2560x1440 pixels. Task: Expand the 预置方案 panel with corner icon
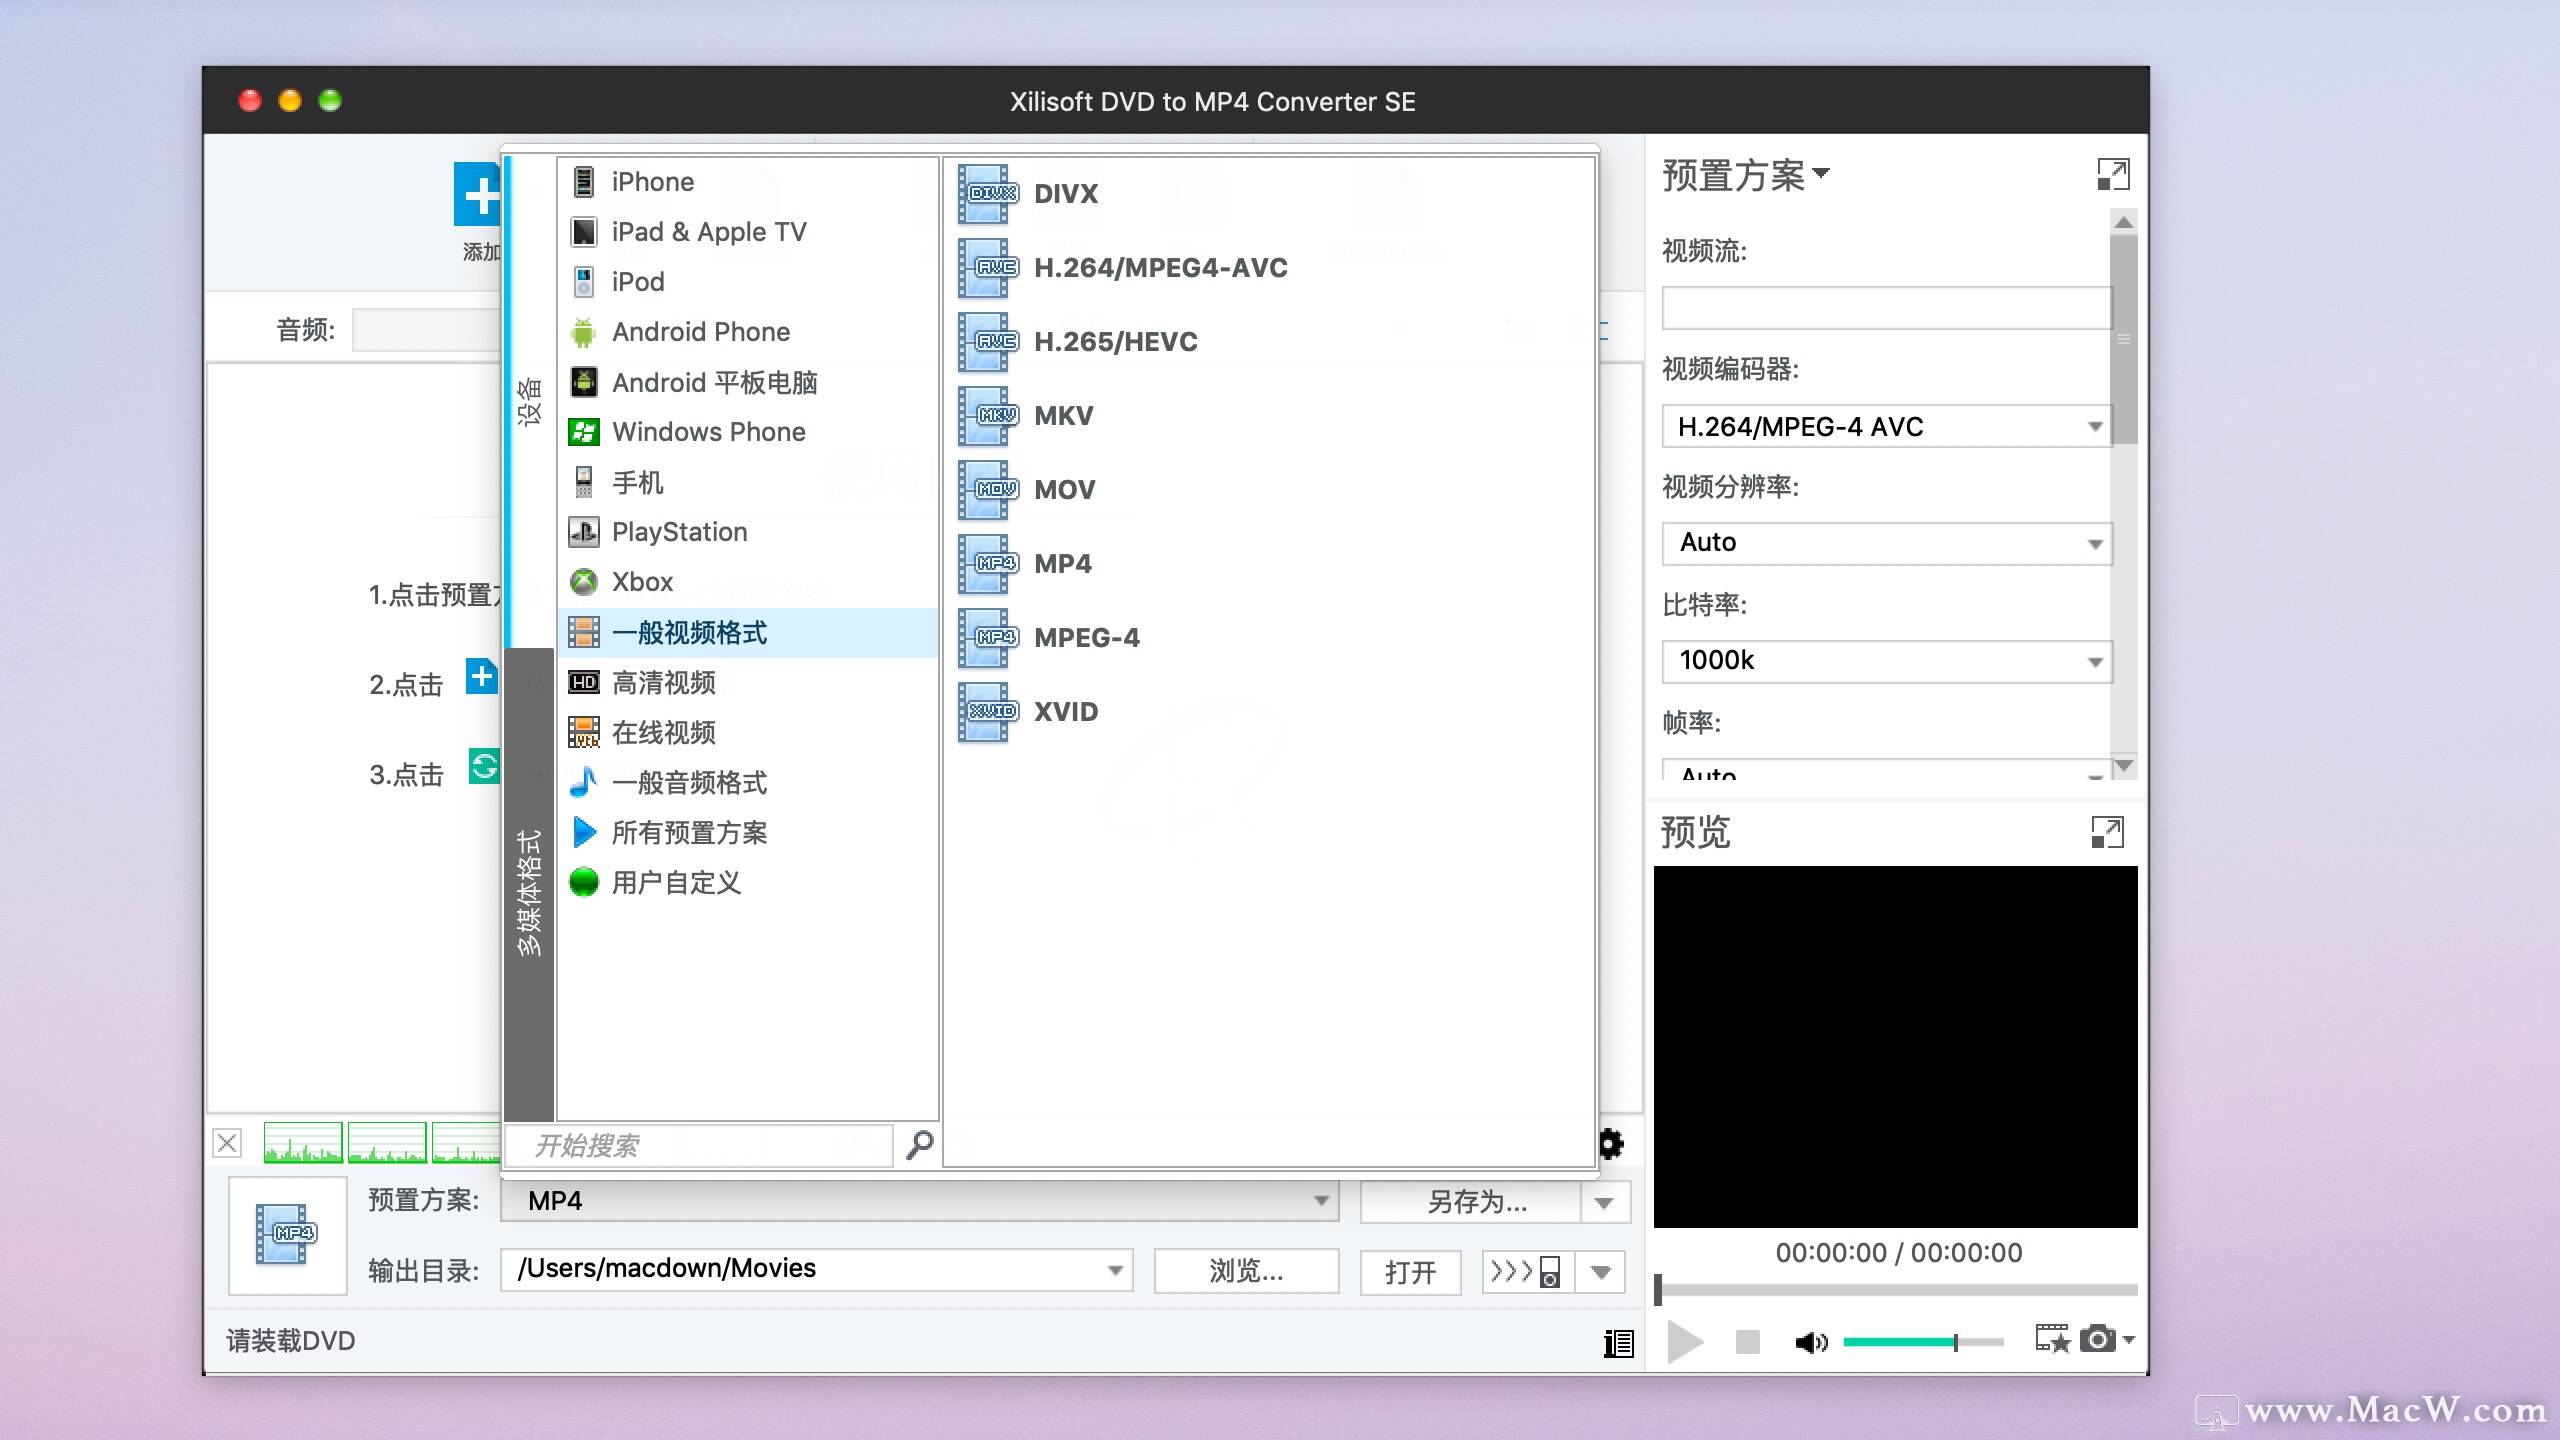[x=2113, y=175]
